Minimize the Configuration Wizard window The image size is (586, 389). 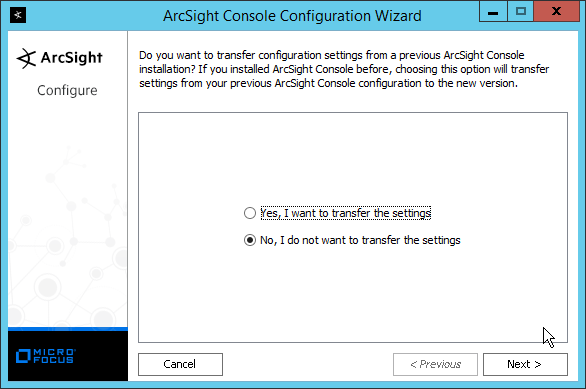tap(493, 12)
